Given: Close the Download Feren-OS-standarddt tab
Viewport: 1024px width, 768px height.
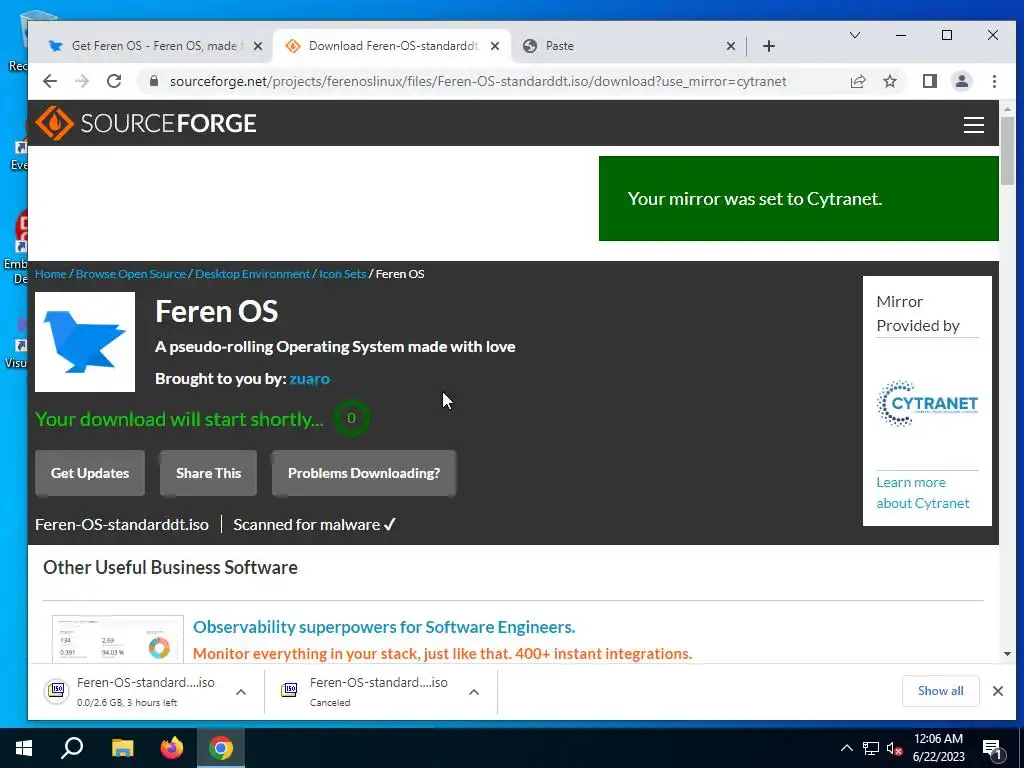Looking at the screenshot, I should 495,46.
